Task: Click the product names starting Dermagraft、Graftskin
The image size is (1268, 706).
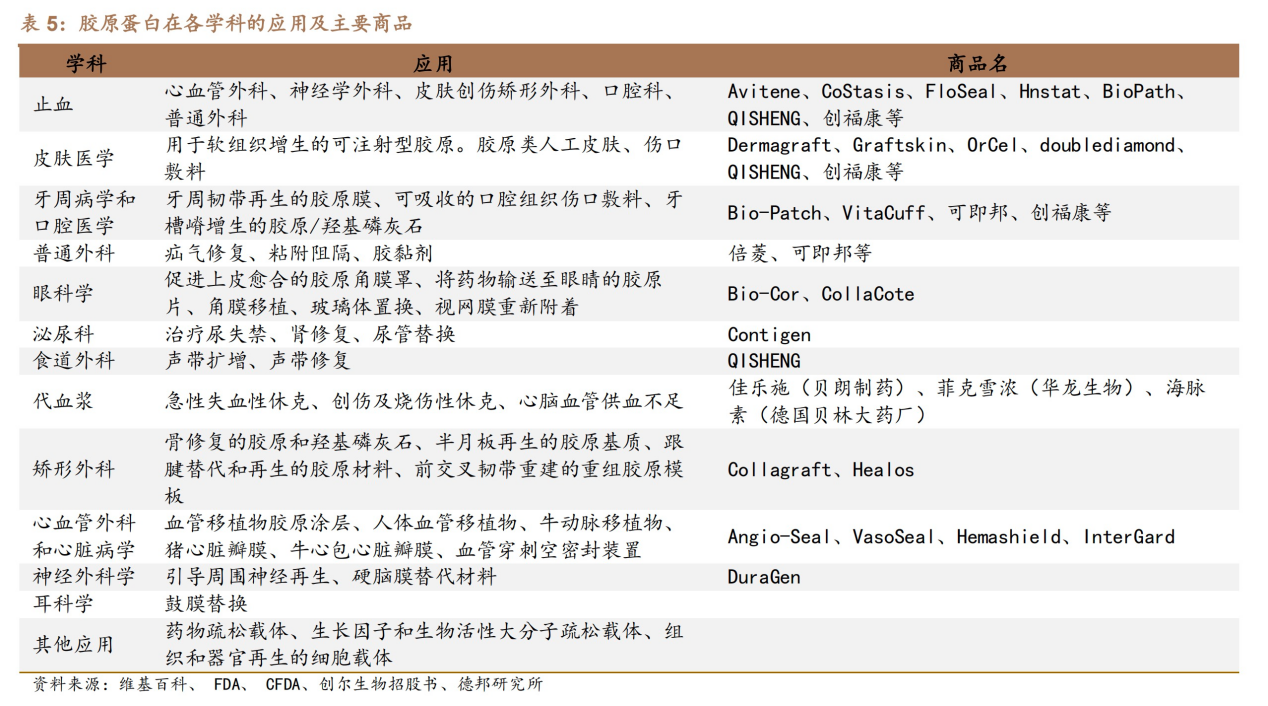Action: tap(958, 158)
